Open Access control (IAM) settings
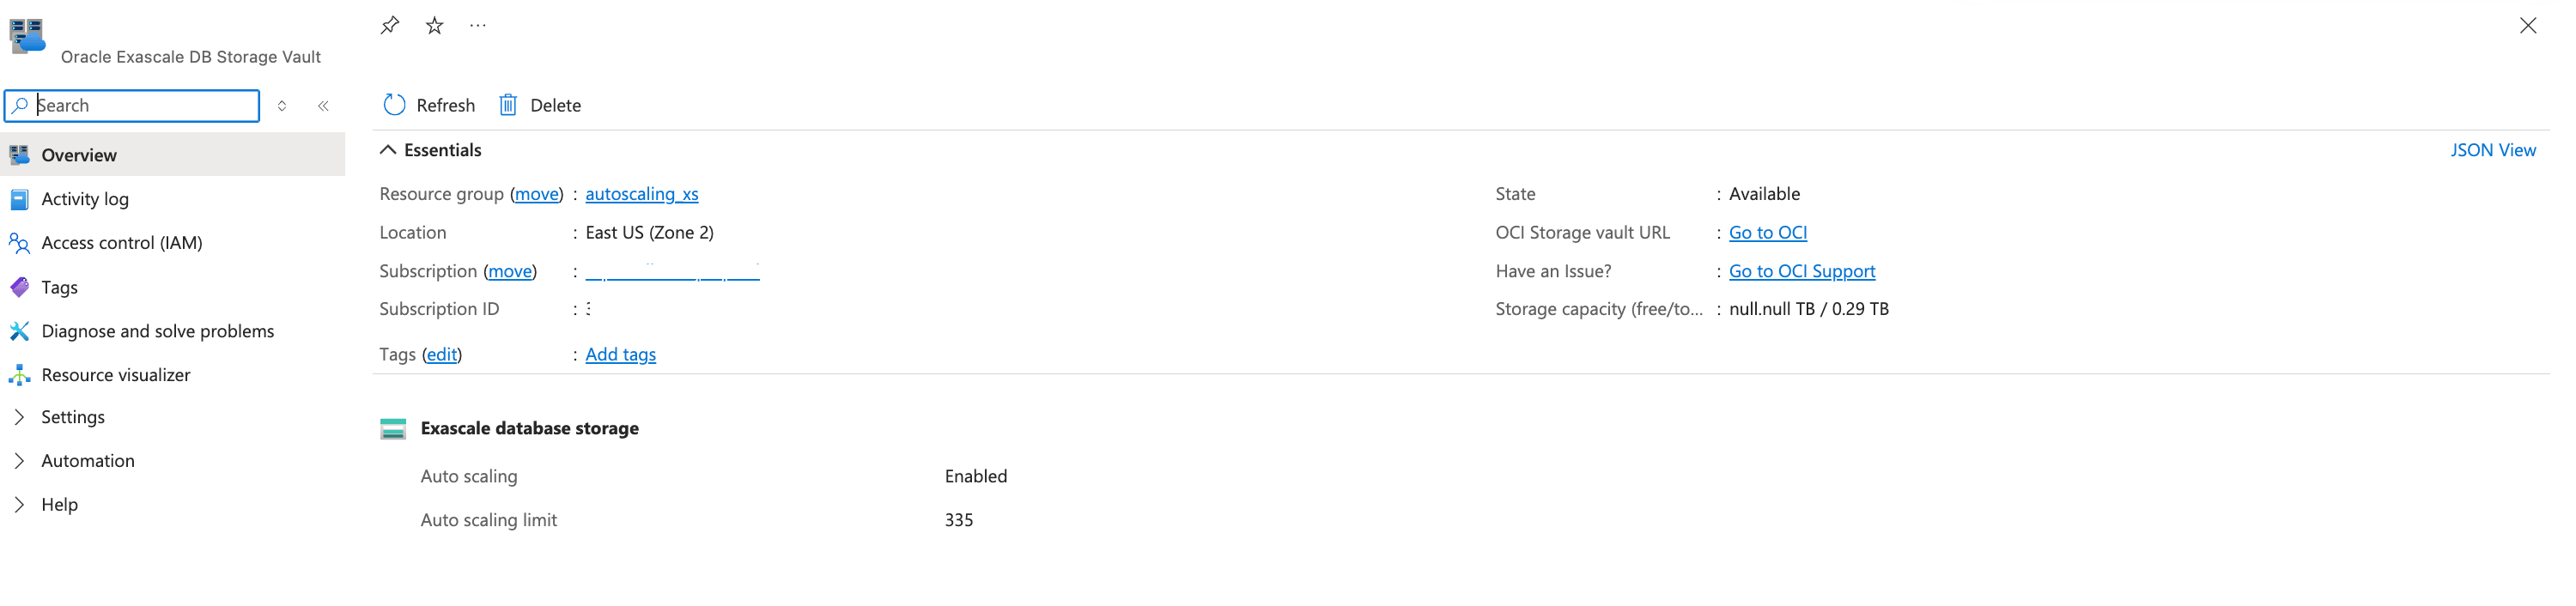Image resolution: width=2576 pixels, height=606 pixels. click(x=120, y=242)
